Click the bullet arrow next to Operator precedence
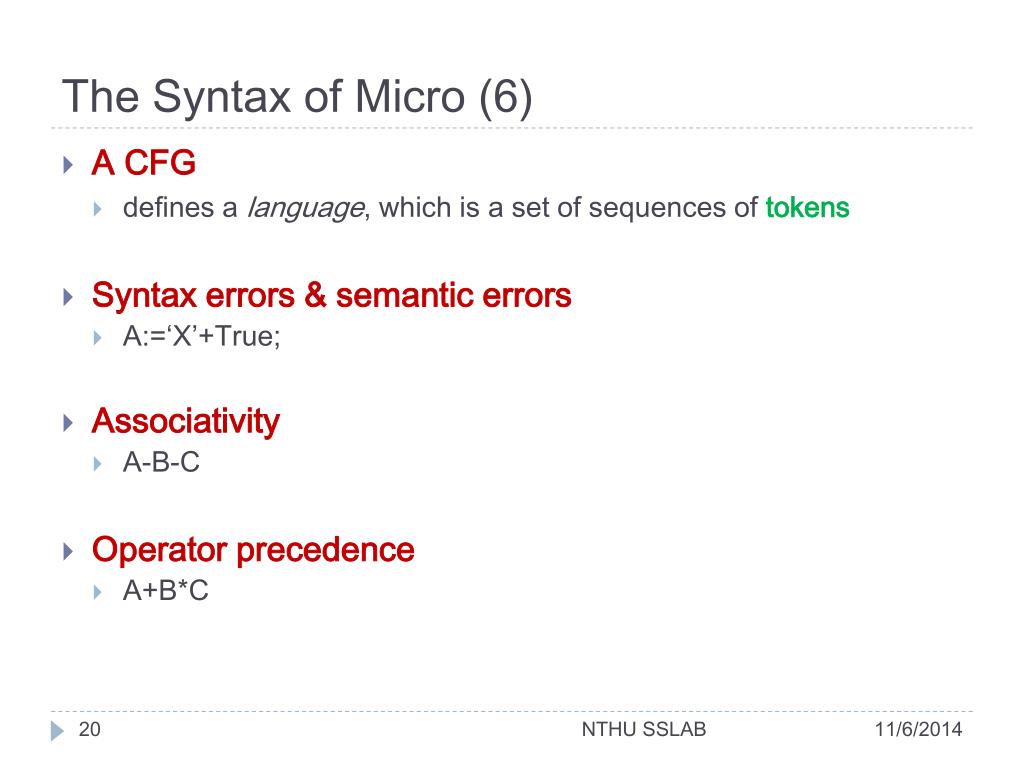This screenshot has height=768, width=1024. (68, 551)
